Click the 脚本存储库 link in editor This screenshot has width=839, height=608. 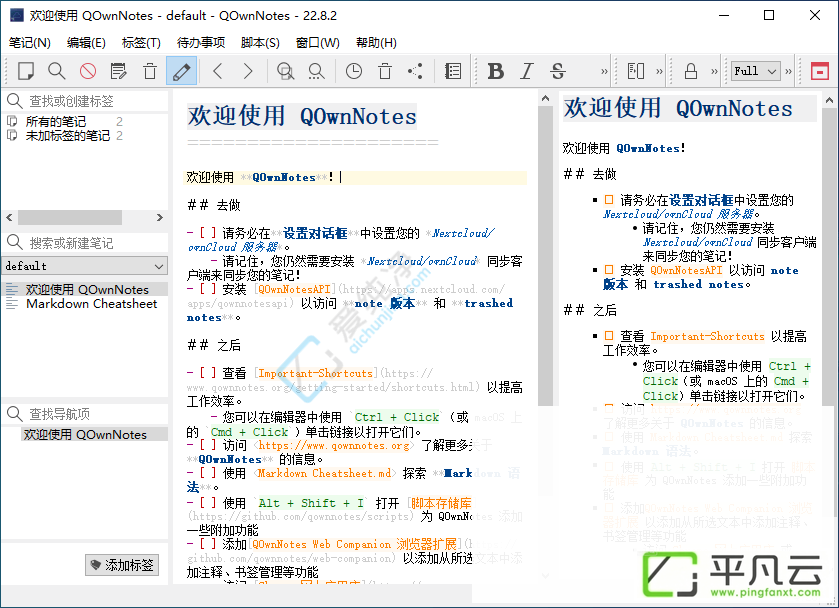tap(441, 503)
